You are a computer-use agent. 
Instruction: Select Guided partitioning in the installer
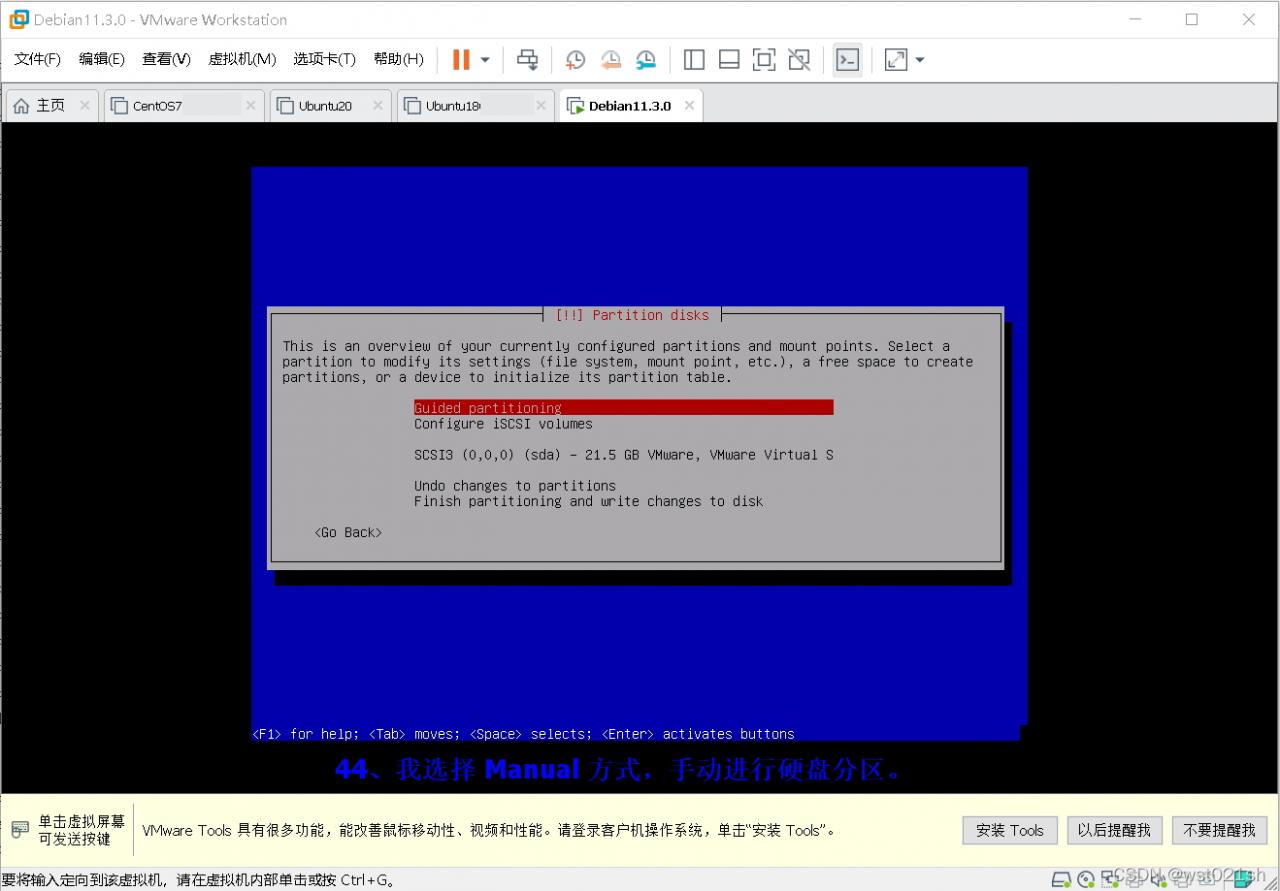(623, 408)
